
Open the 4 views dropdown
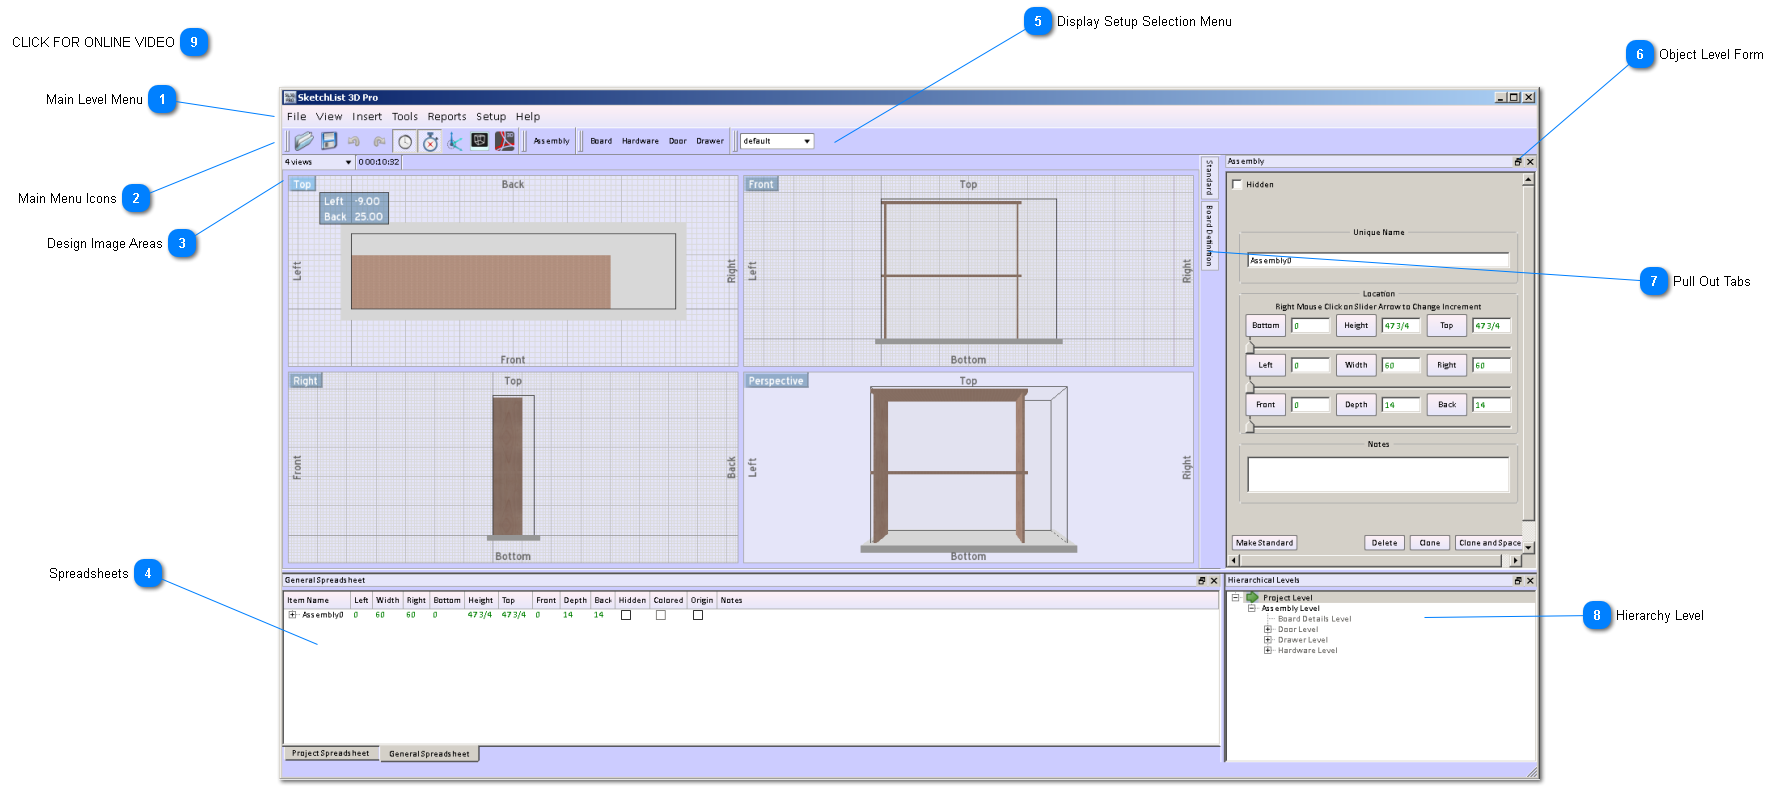(x=318, y=162)
